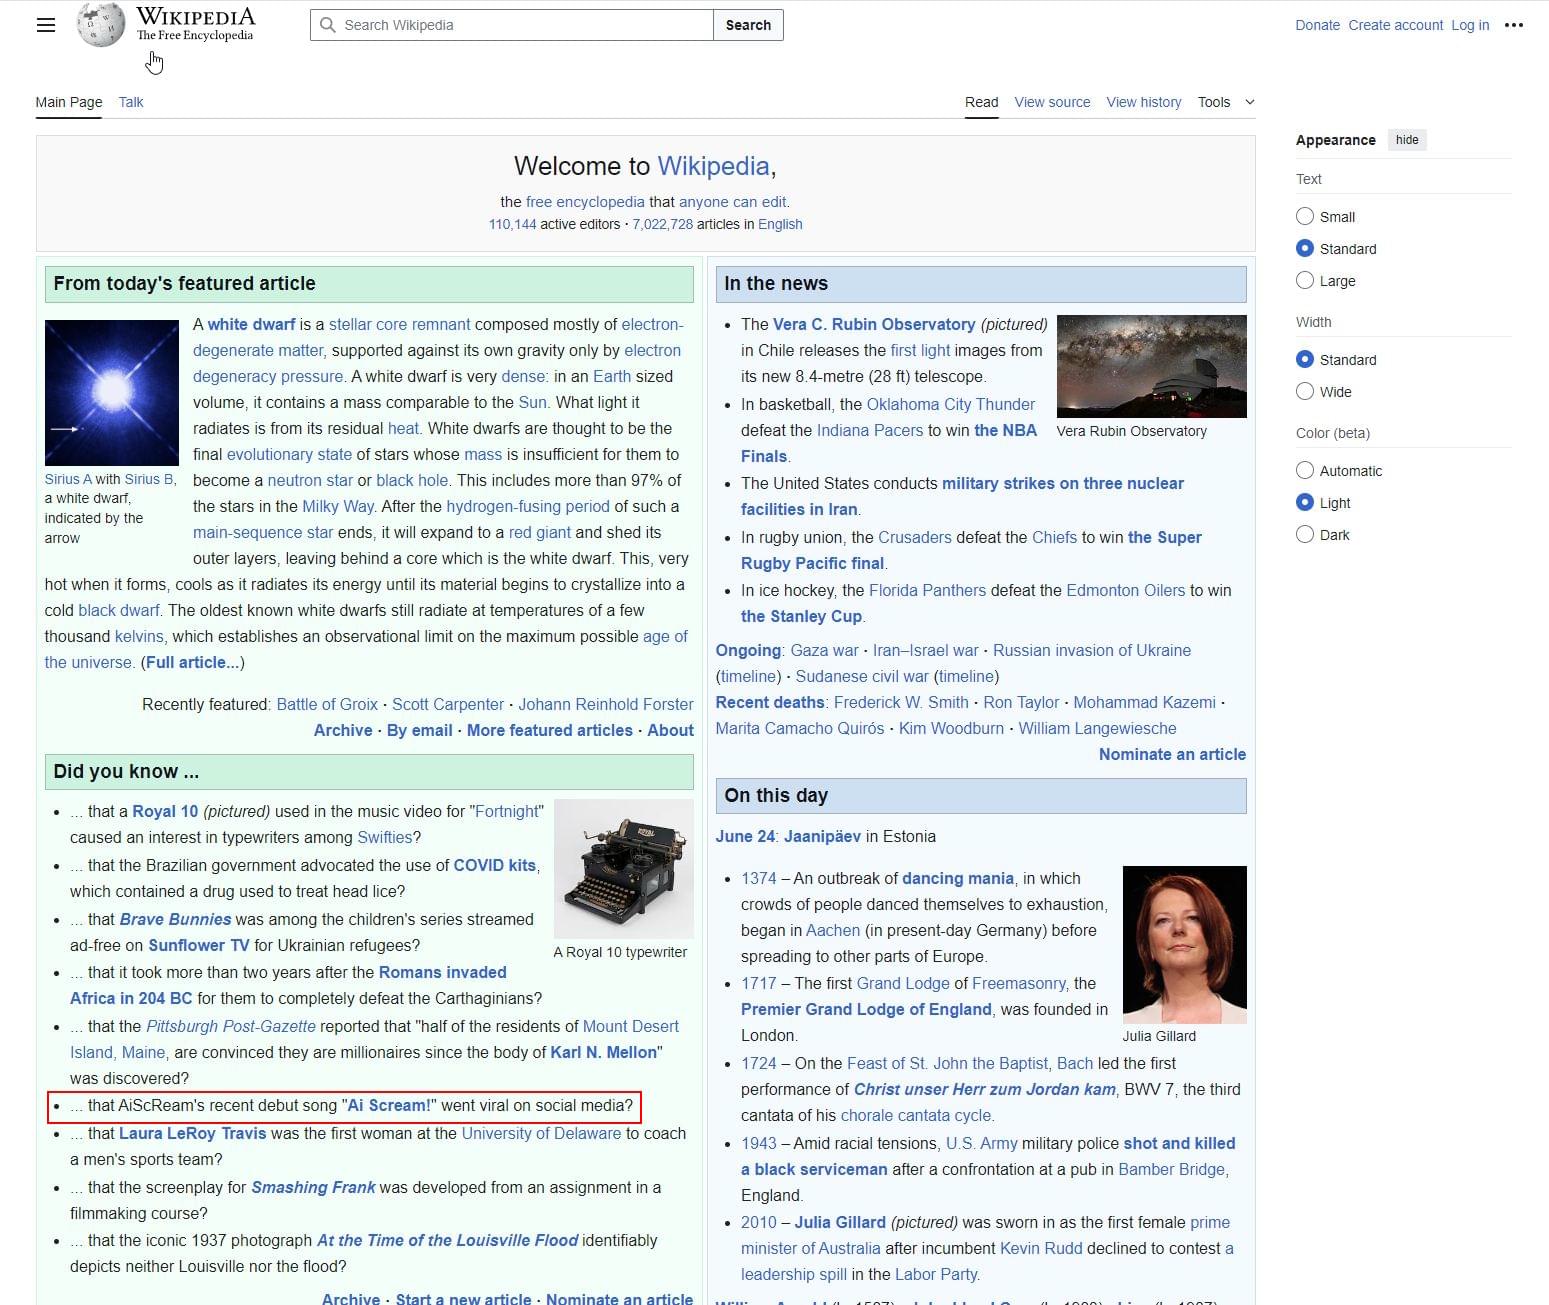Screen dimensions: 1549x1305
Task: Open the three-dot personal tools menu
Action: 1514,25
